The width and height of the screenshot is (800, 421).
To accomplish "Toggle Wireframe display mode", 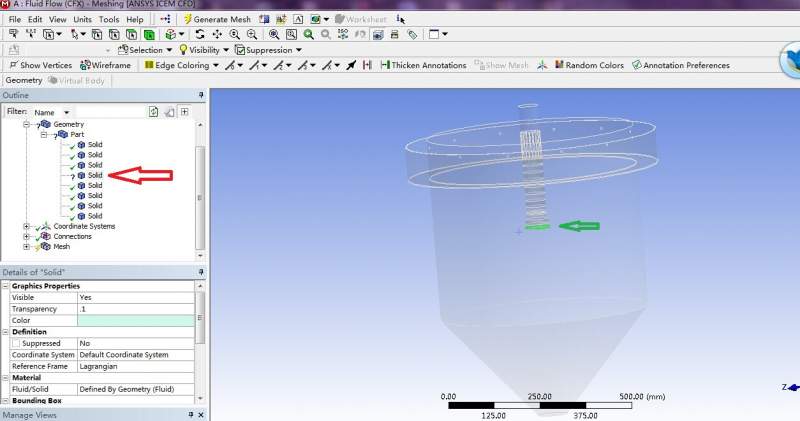I will (106, 65).
